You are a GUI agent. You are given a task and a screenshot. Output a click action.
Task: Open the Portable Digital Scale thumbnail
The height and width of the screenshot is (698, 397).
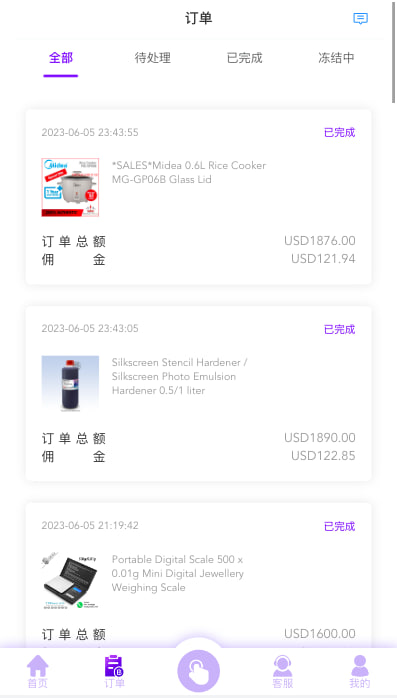tap(70, 581)
